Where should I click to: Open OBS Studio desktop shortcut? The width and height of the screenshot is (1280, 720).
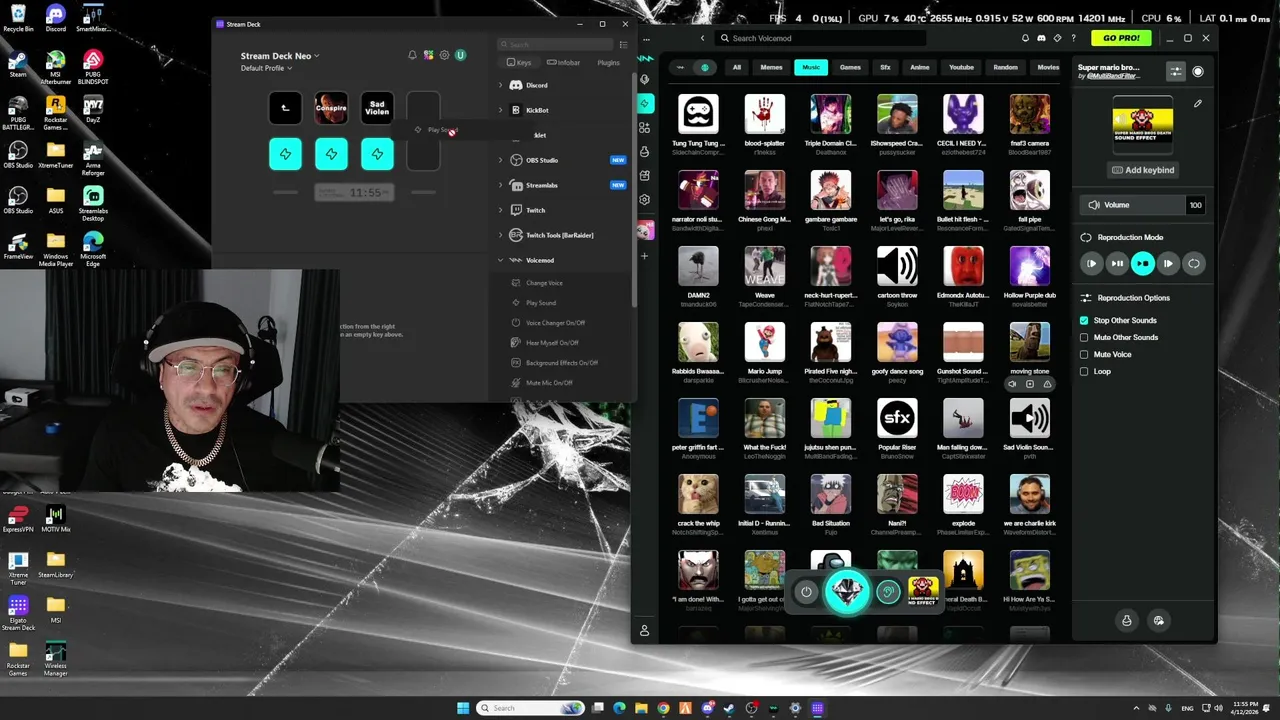pyautogui.click(x=18, y=154)
